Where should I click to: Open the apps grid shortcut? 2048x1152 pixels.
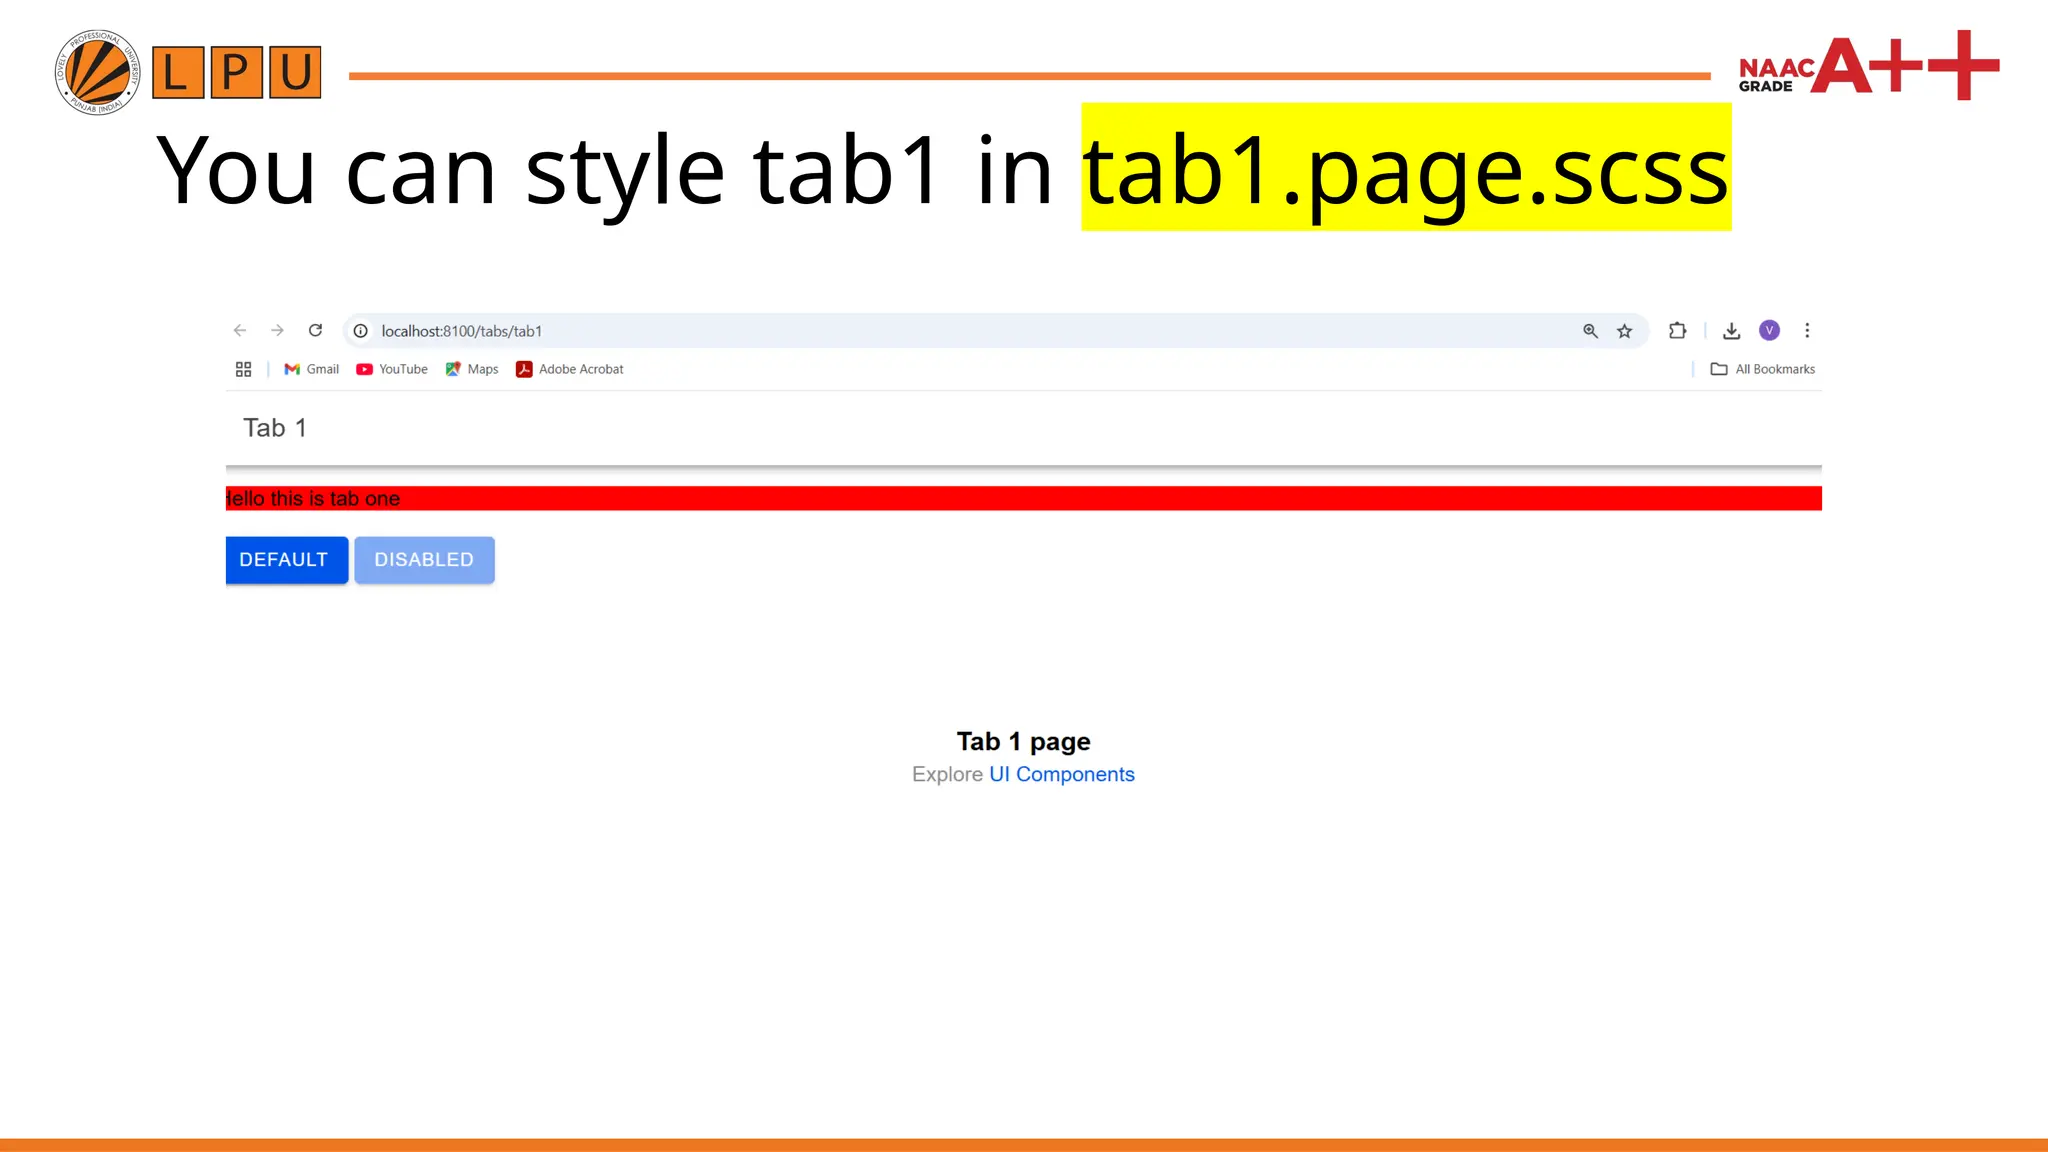(x=243, y=369)
